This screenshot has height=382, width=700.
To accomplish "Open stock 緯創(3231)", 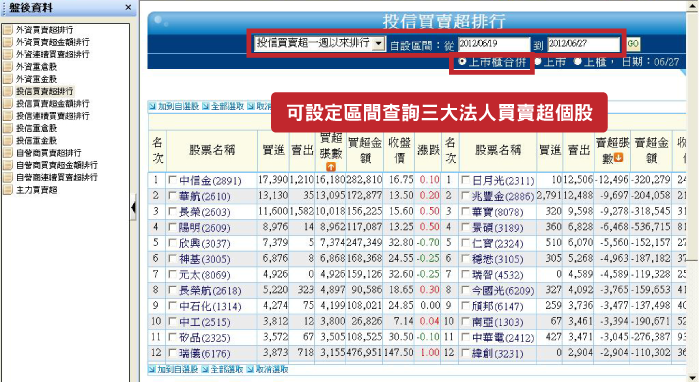I will pyautogui.click(x=497, y=354).
